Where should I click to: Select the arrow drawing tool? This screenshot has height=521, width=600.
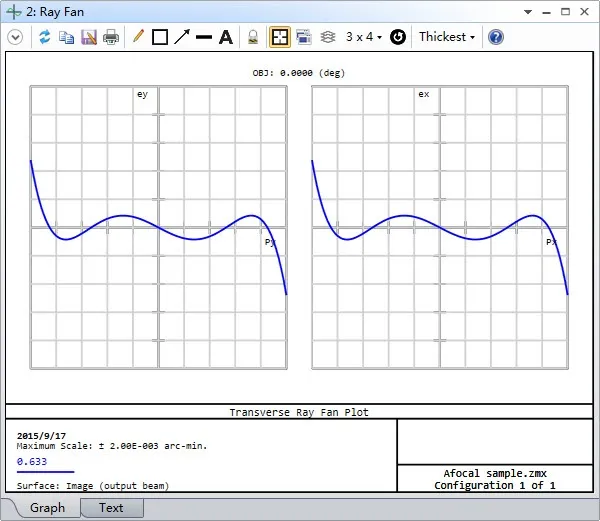pos(182,37)
